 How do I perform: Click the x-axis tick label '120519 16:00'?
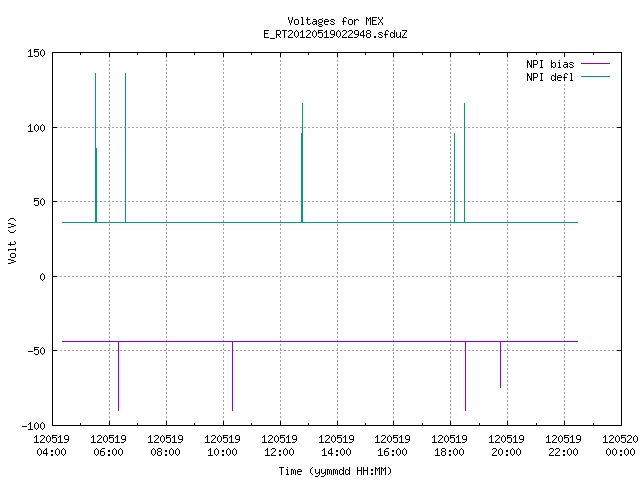click(393, 446)
